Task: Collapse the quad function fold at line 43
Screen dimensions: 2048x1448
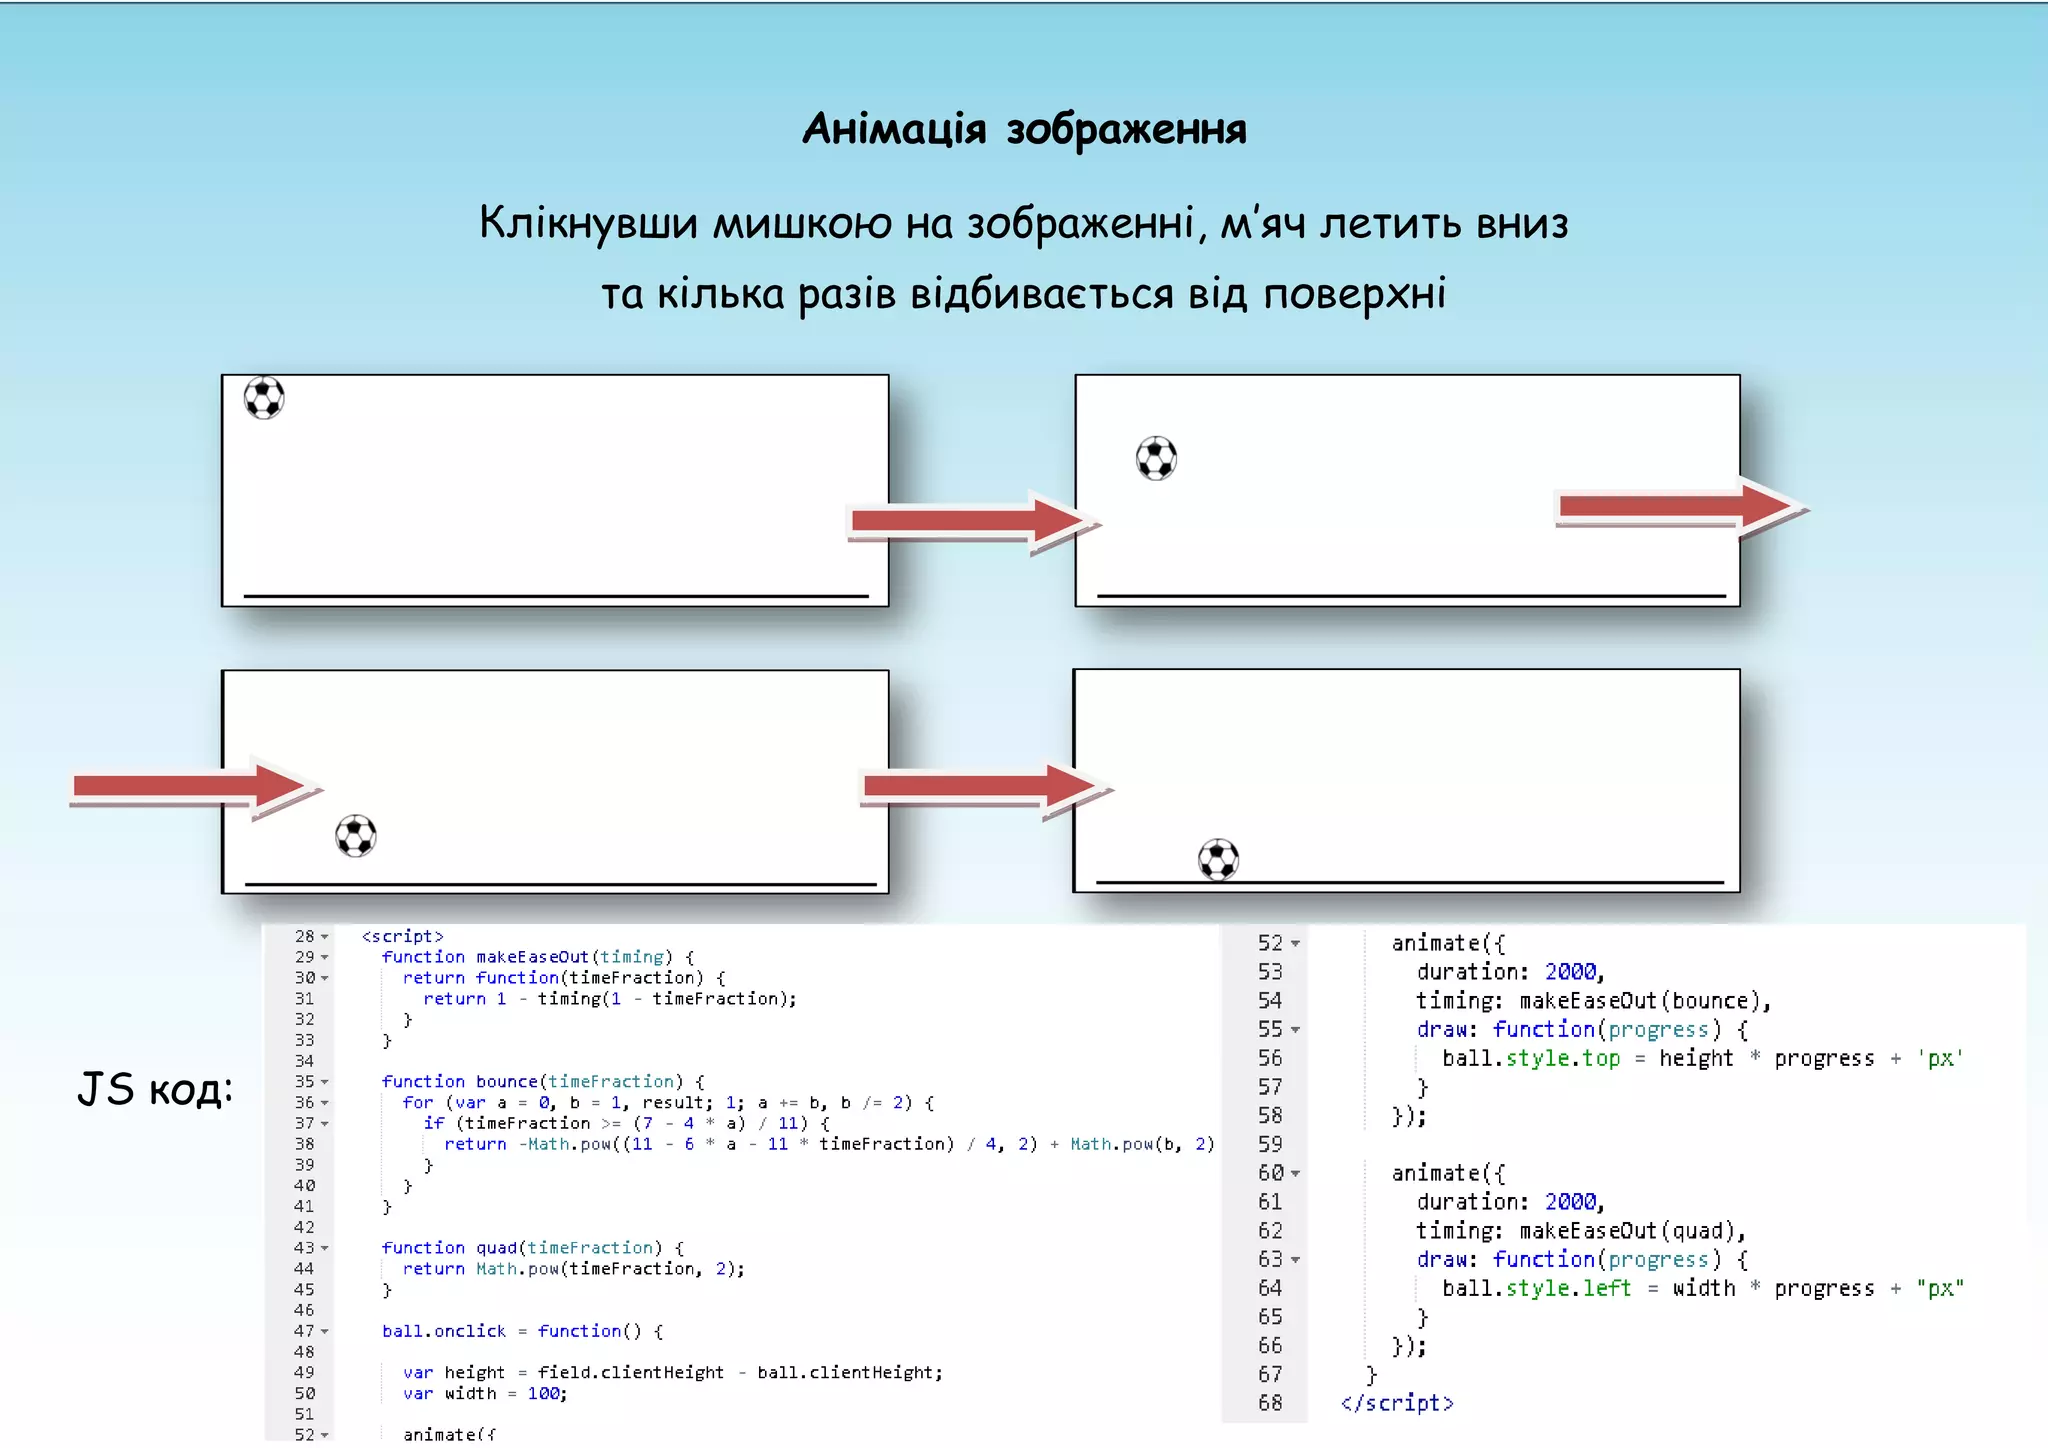Action: pos(325,1248)
